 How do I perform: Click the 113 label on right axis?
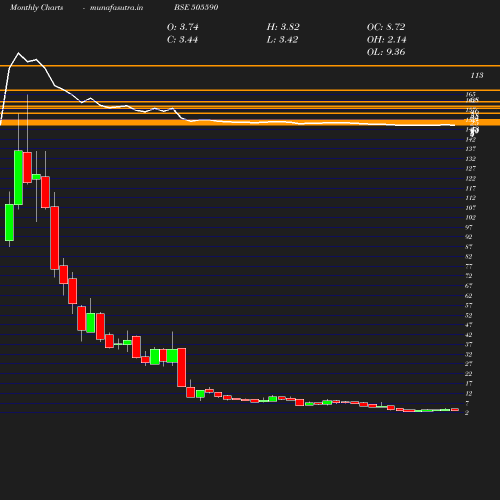pyautogui.click(x=477, y=75)
